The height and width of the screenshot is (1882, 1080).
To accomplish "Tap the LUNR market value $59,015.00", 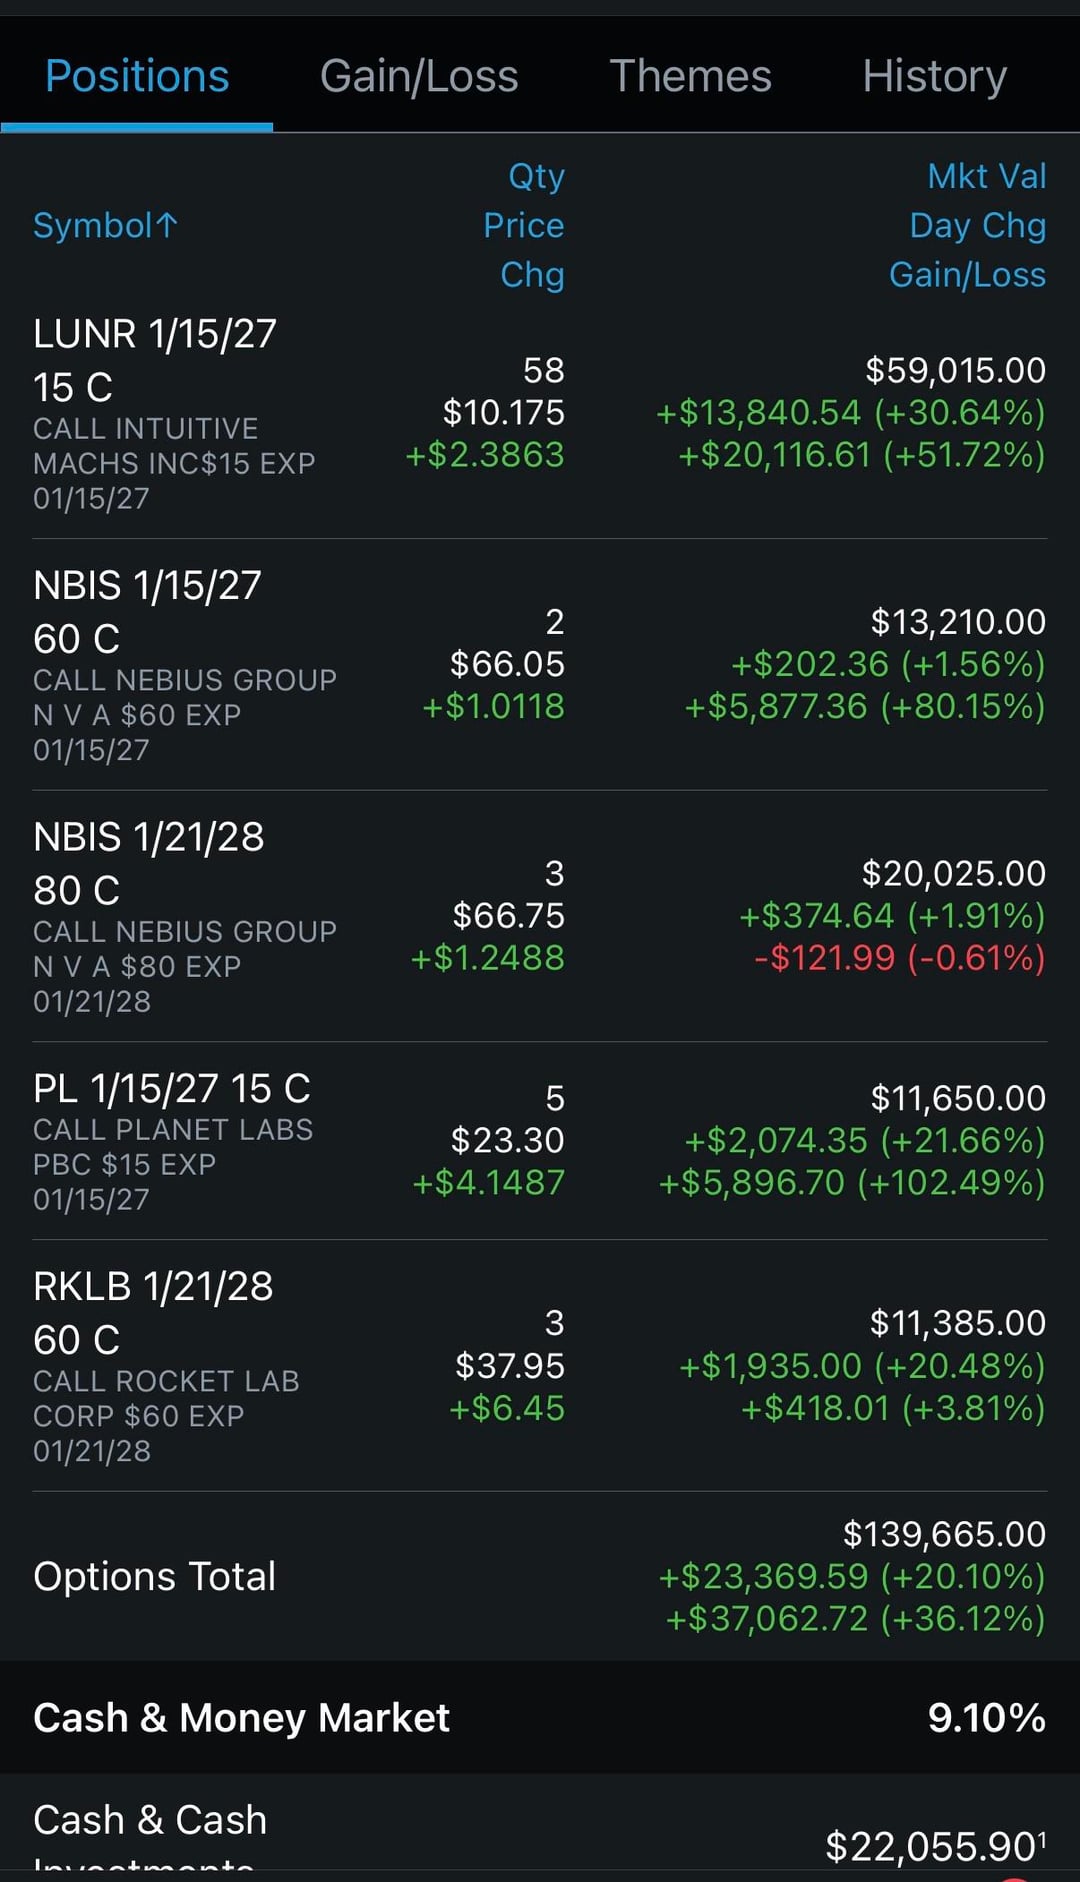I will 955,370.
